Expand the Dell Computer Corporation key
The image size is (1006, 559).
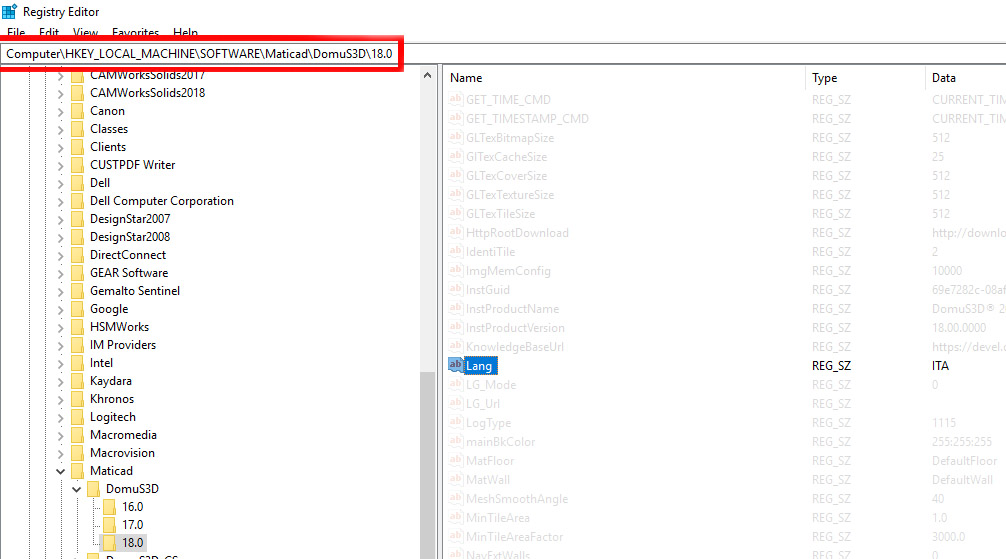[x=60, y=201]
